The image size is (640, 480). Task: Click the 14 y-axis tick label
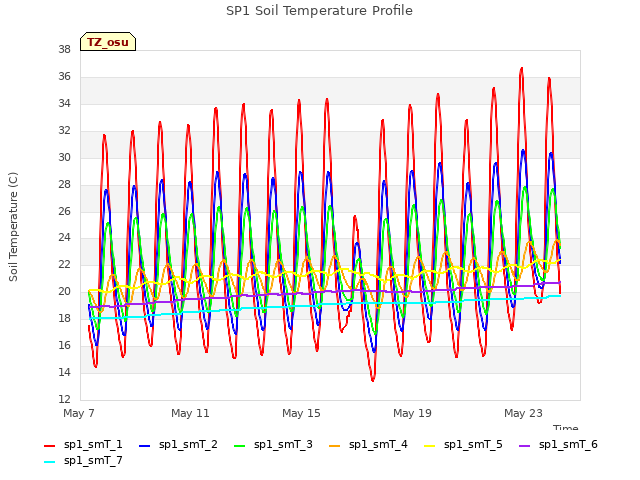pos(64,373)
